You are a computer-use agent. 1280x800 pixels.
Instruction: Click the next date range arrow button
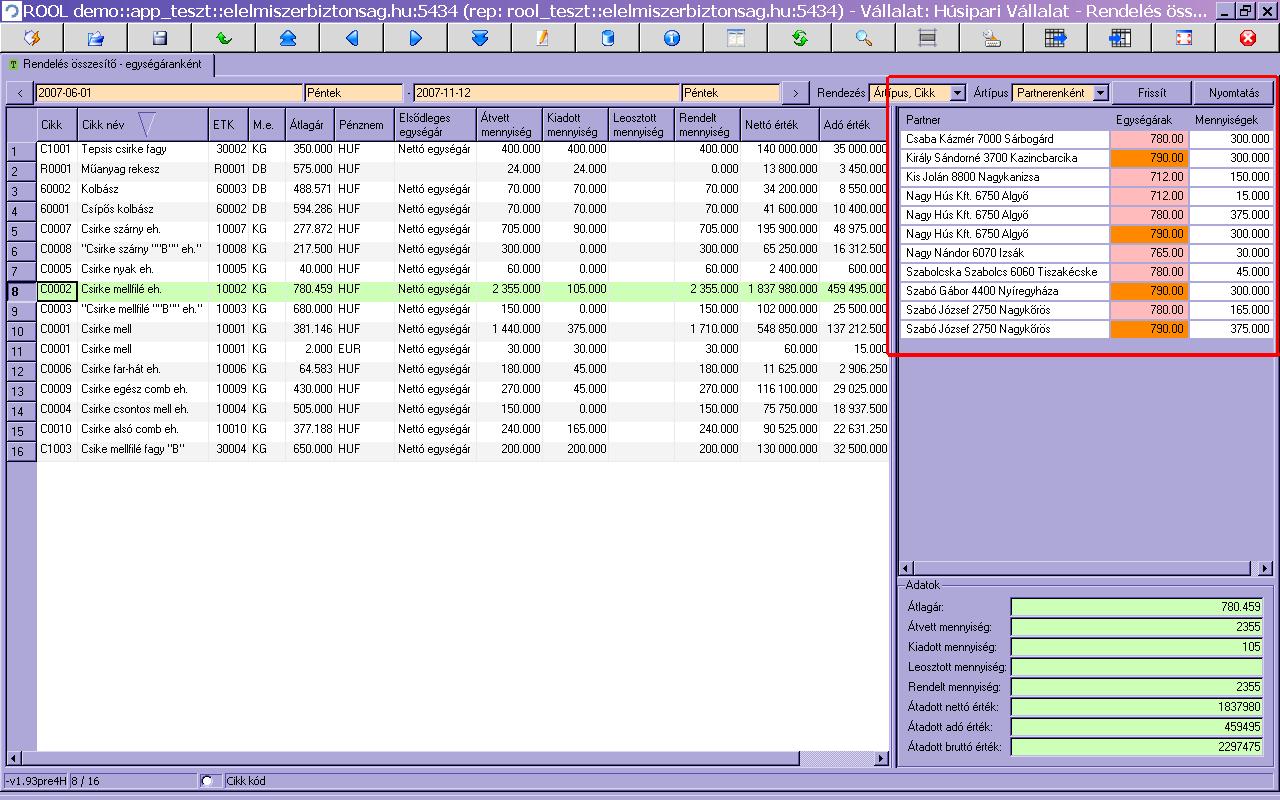click(x=795, y=93)
